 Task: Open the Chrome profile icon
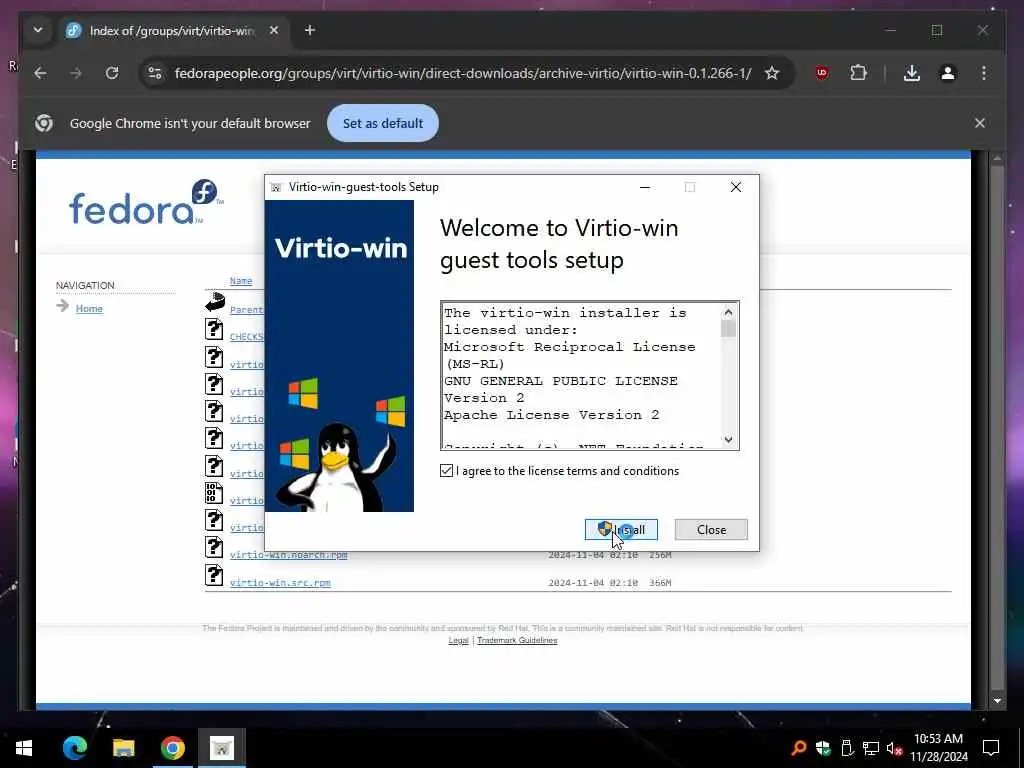[x=948, y=73]
